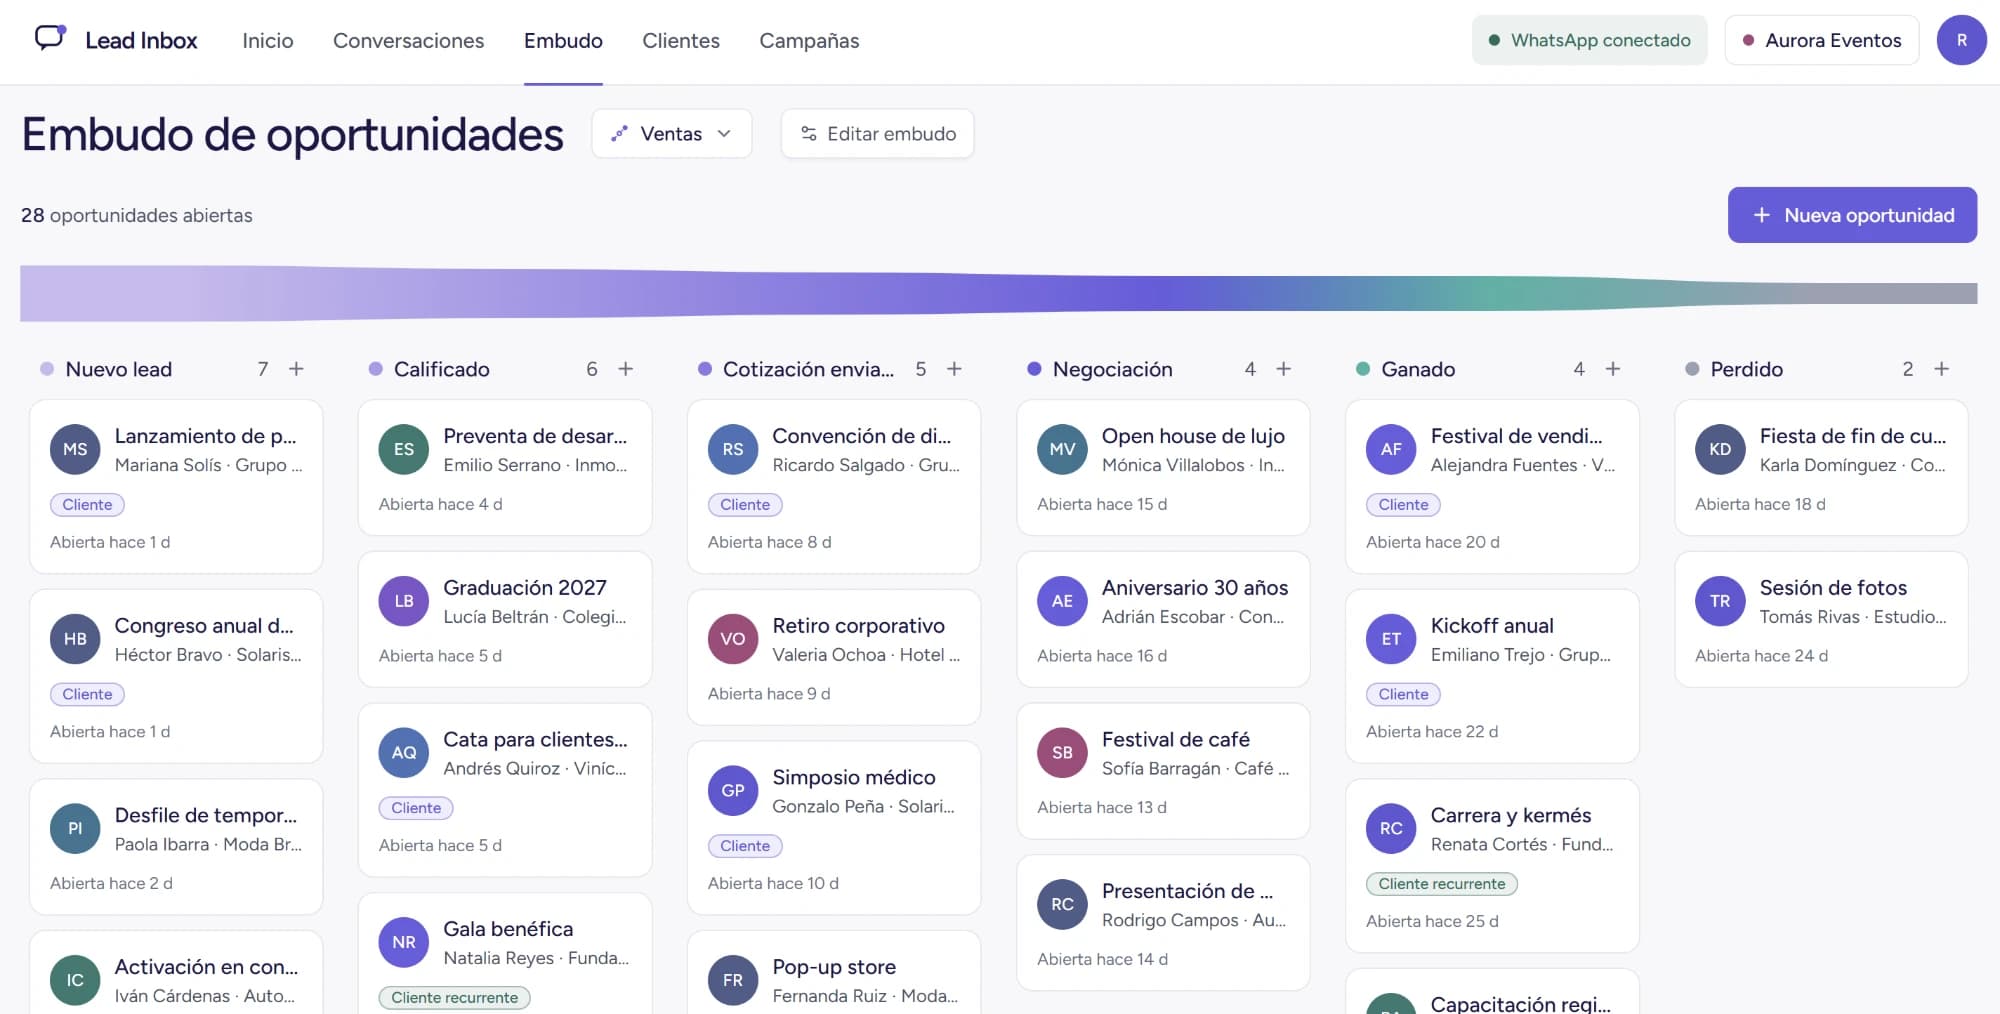This screenshot has height=1014, width=2000.
Task: Click FR avatar on Pop-up store card
Action: coord(733,980)
